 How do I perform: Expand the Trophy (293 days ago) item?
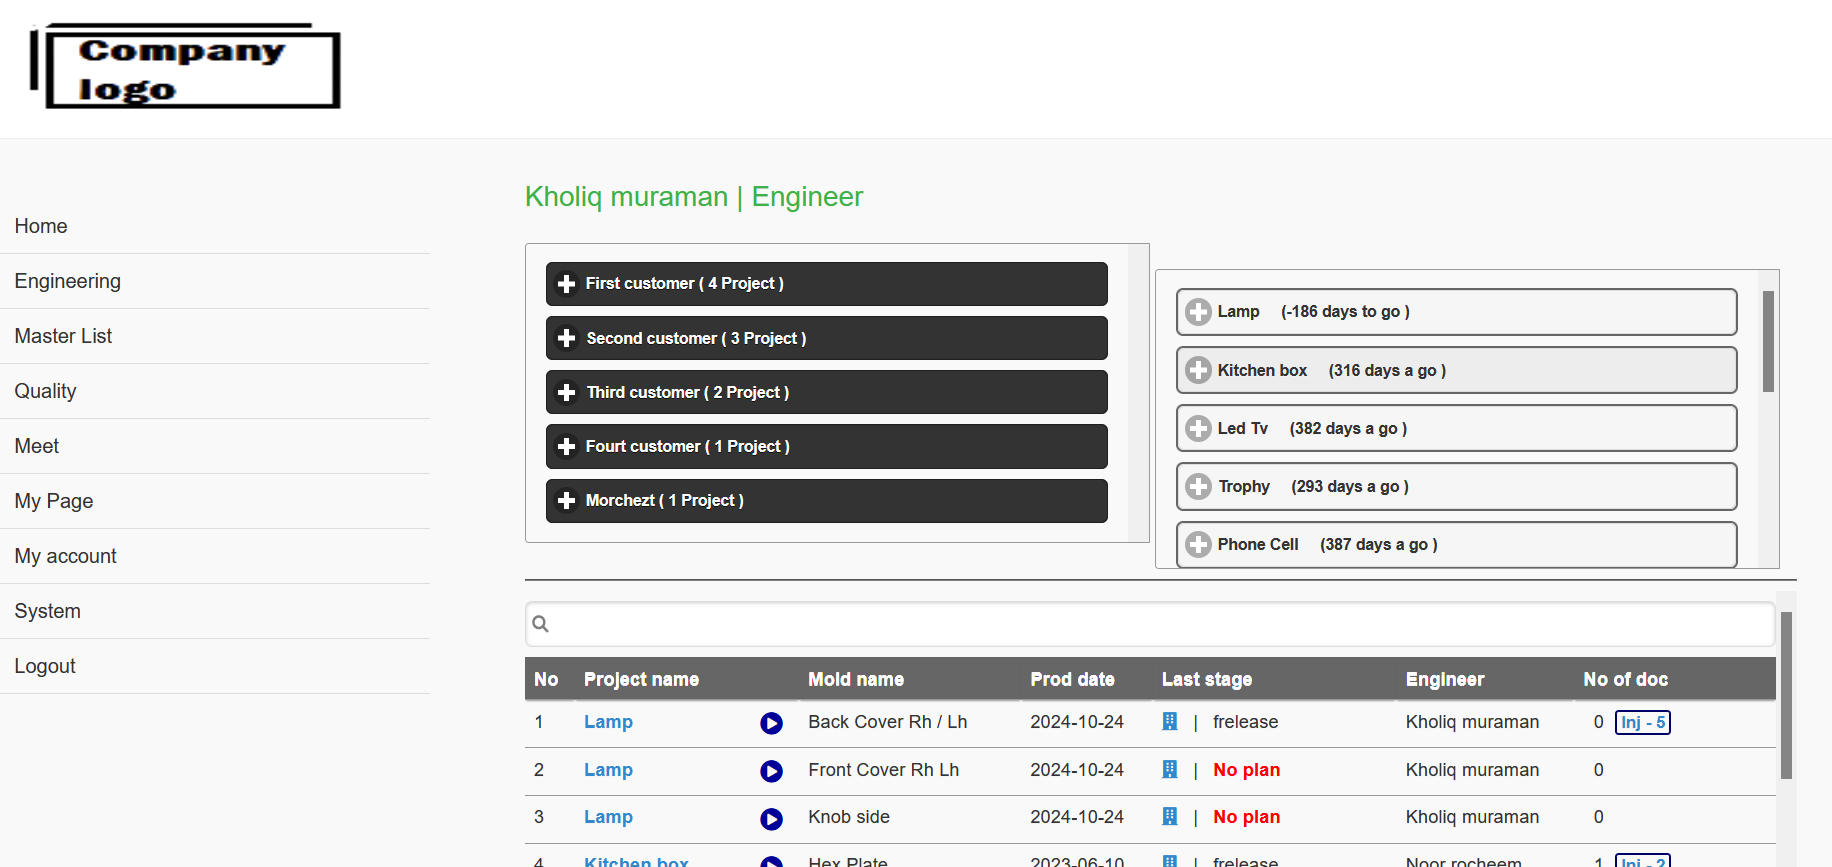(1456, 486)
